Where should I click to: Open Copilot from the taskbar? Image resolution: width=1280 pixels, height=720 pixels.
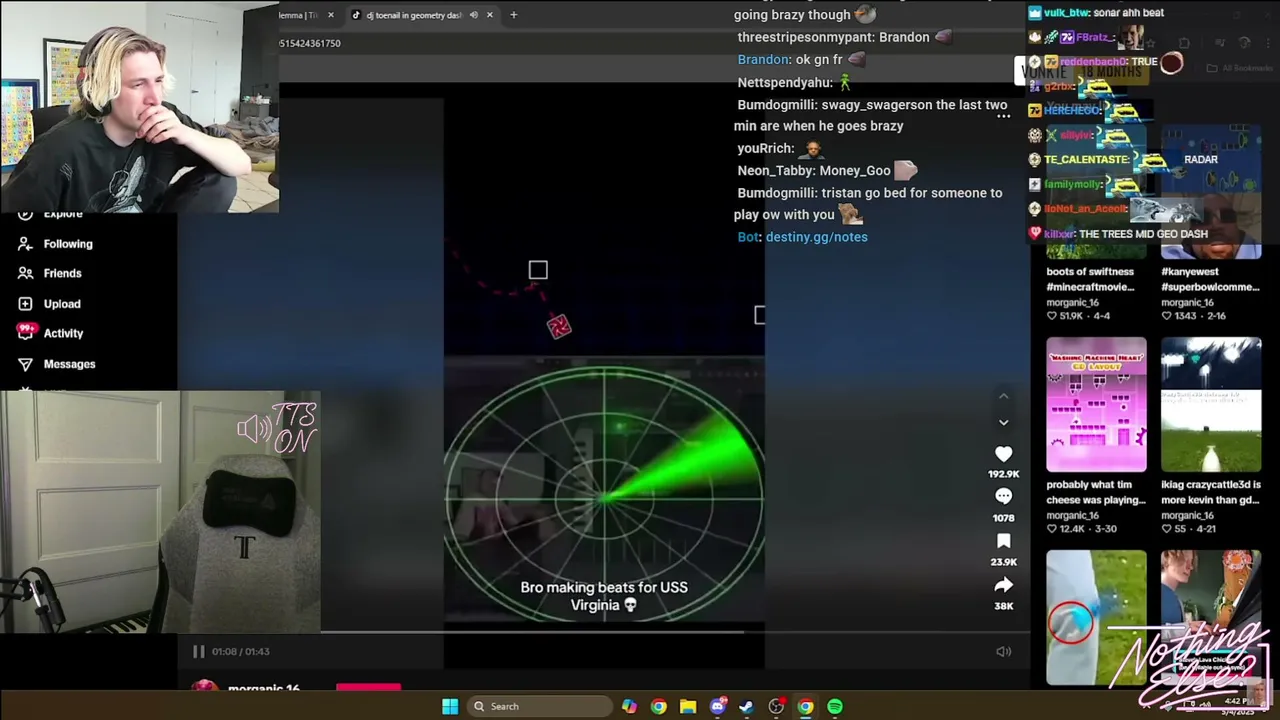629,707
